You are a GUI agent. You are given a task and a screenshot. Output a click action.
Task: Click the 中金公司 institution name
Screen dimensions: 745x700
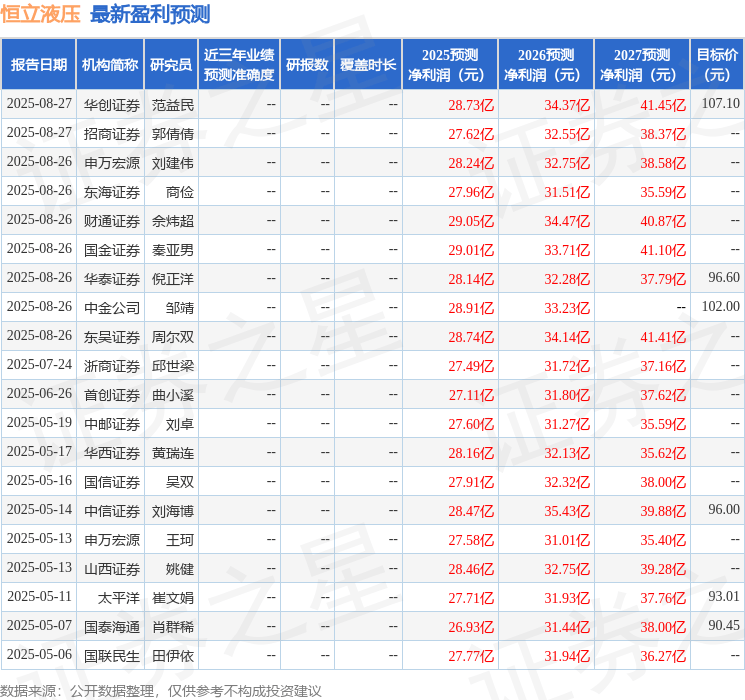click(112, 307)
